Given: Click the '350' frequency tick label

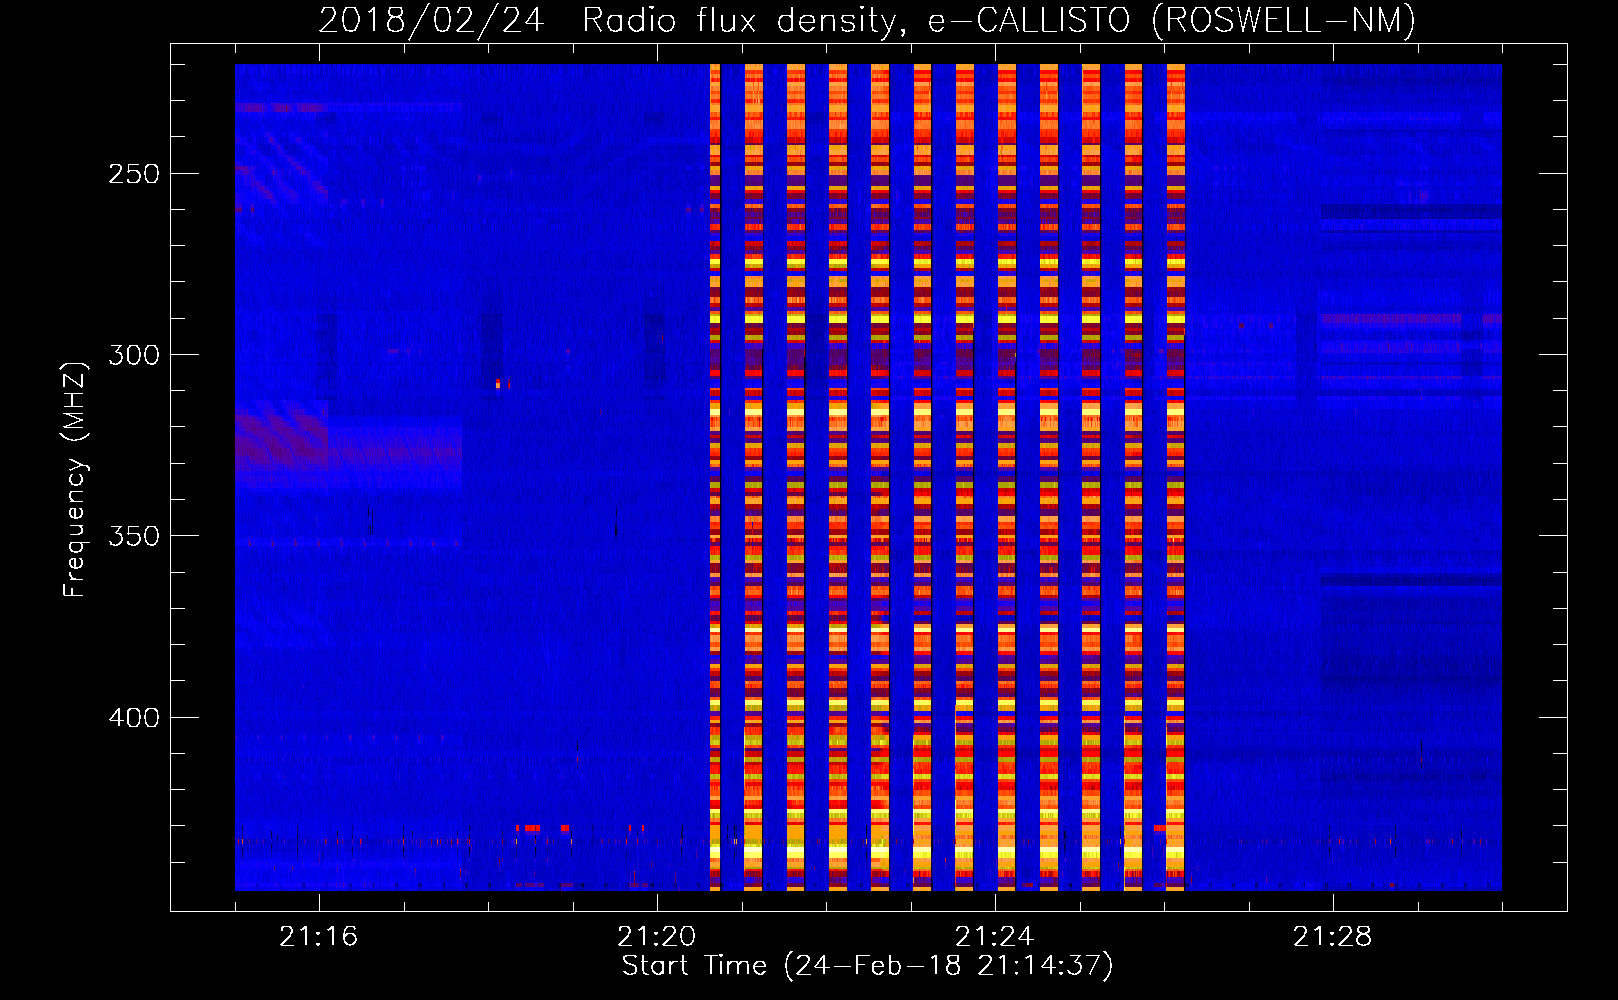Looking at the screenshot, I should [x=134, y=537].
